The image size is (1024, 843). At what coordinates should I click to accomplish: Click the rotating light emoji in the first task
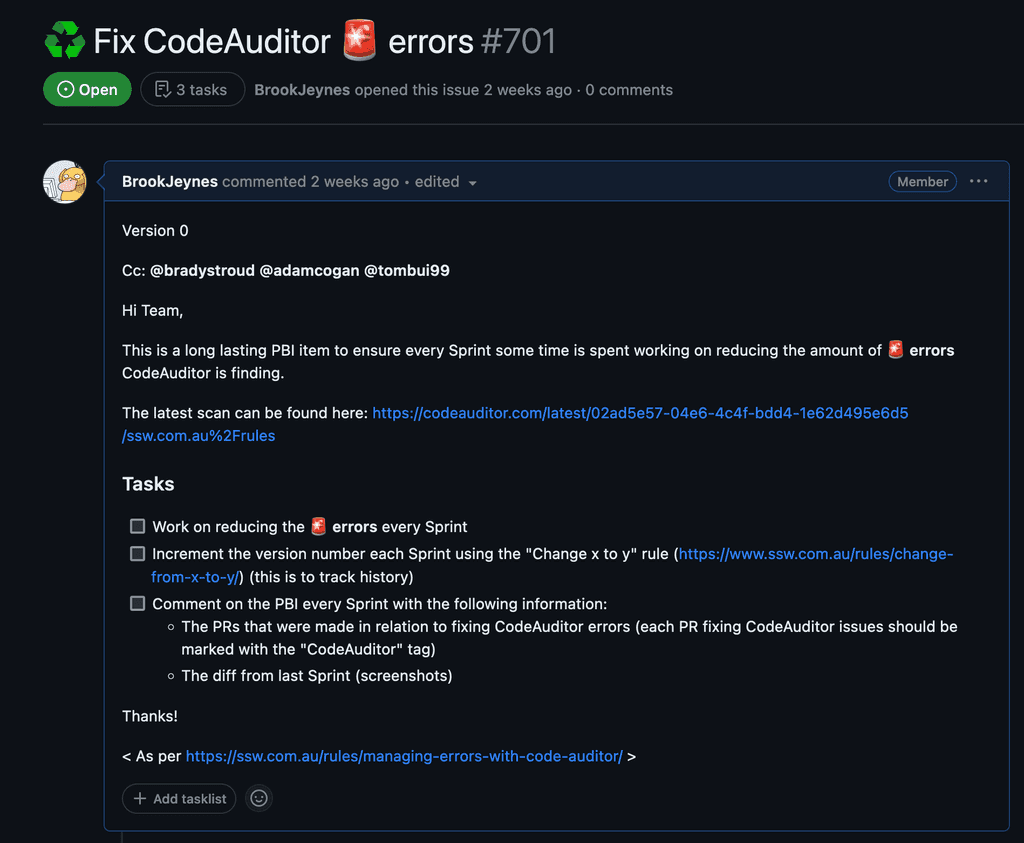tap(317, 526)
